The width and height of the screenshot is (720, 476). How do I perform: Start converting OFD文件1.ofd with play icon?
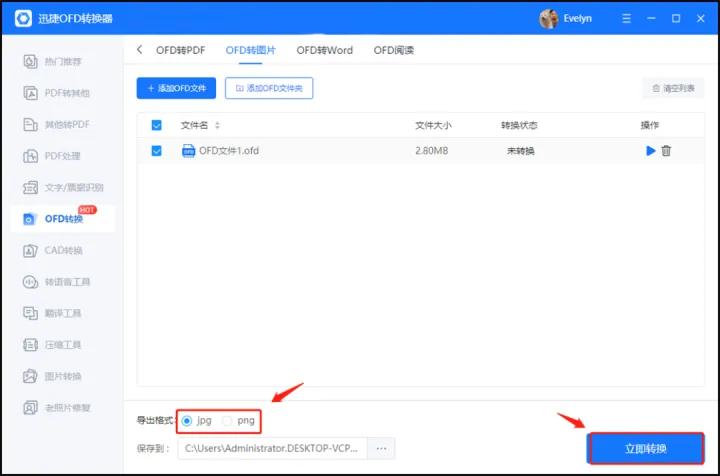(650, 151)
